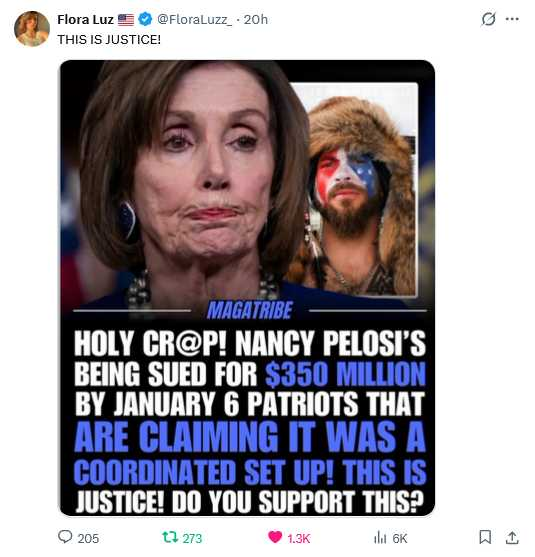Viewport: 535px width, 557px height.
Task: Click the 205 replies count
Action: click(88, 538)
